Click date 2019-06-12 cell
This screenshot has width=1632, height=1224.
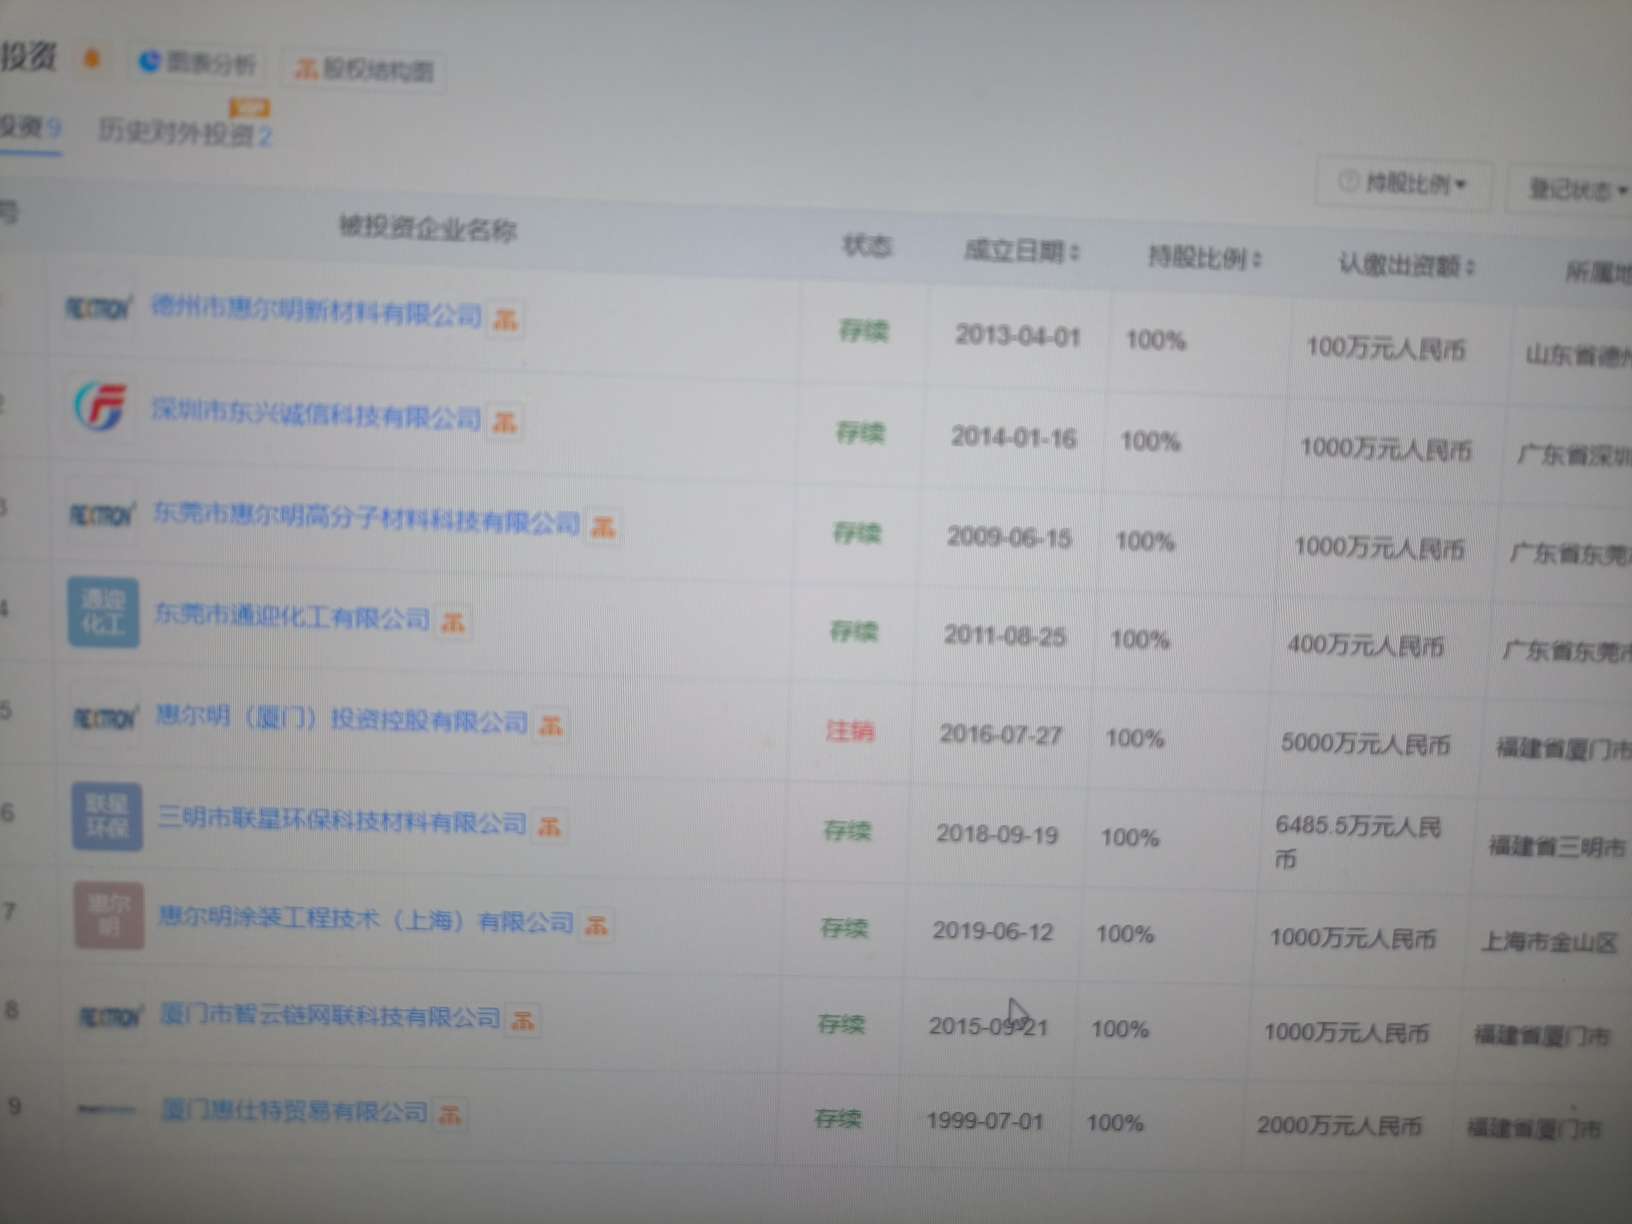pyautogui.click(x=993, y=930)
